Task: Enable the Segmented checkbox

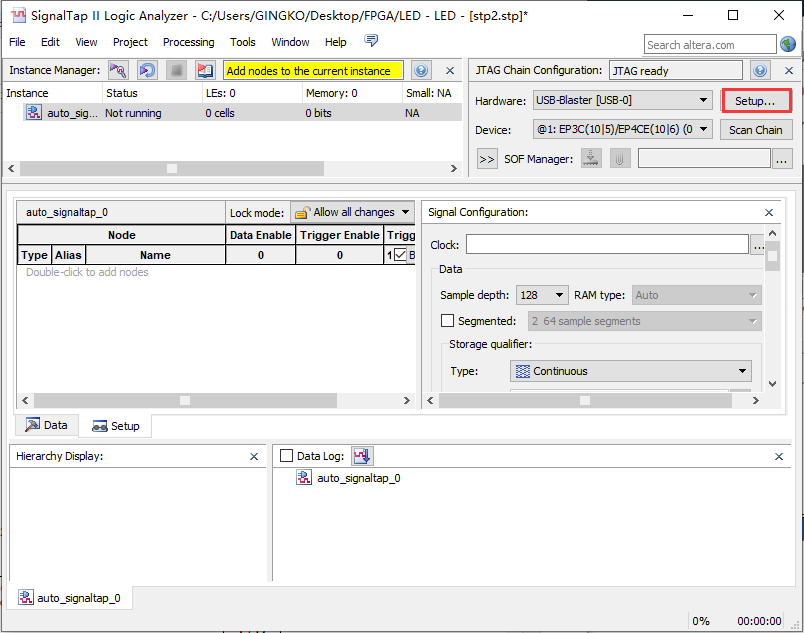Action: click(447, 321)
